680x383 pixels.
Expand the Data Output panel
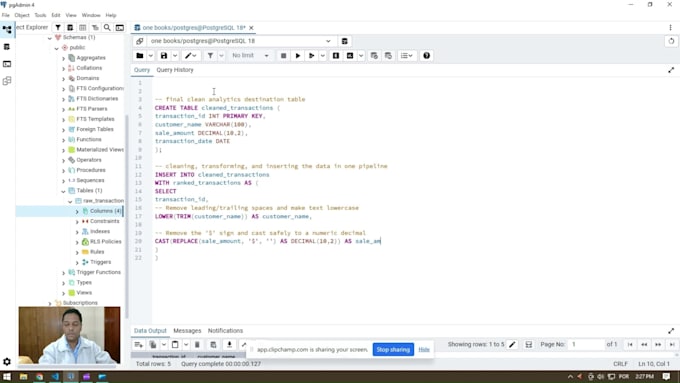click(x=671, y=331)
